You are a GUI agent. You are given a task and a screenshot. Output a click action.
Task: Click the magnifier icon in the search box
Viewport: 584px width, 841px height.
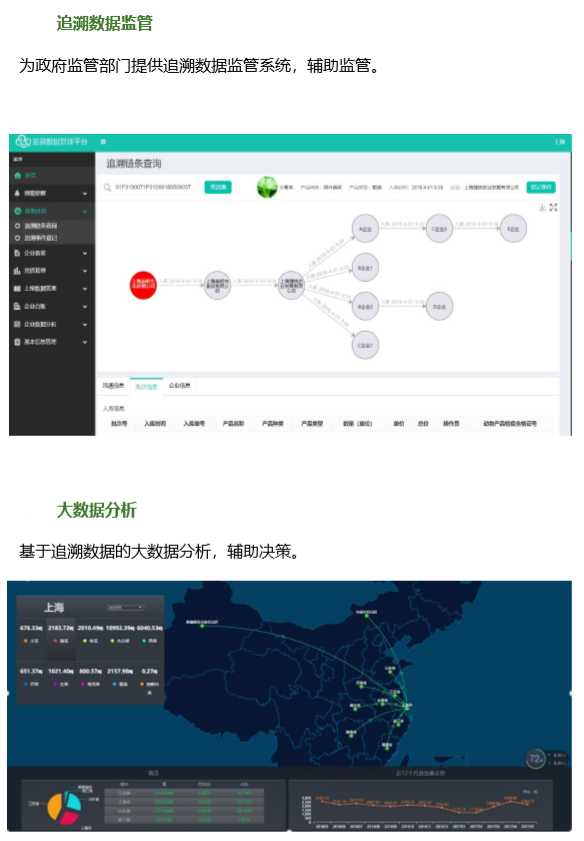pos(107,187)
